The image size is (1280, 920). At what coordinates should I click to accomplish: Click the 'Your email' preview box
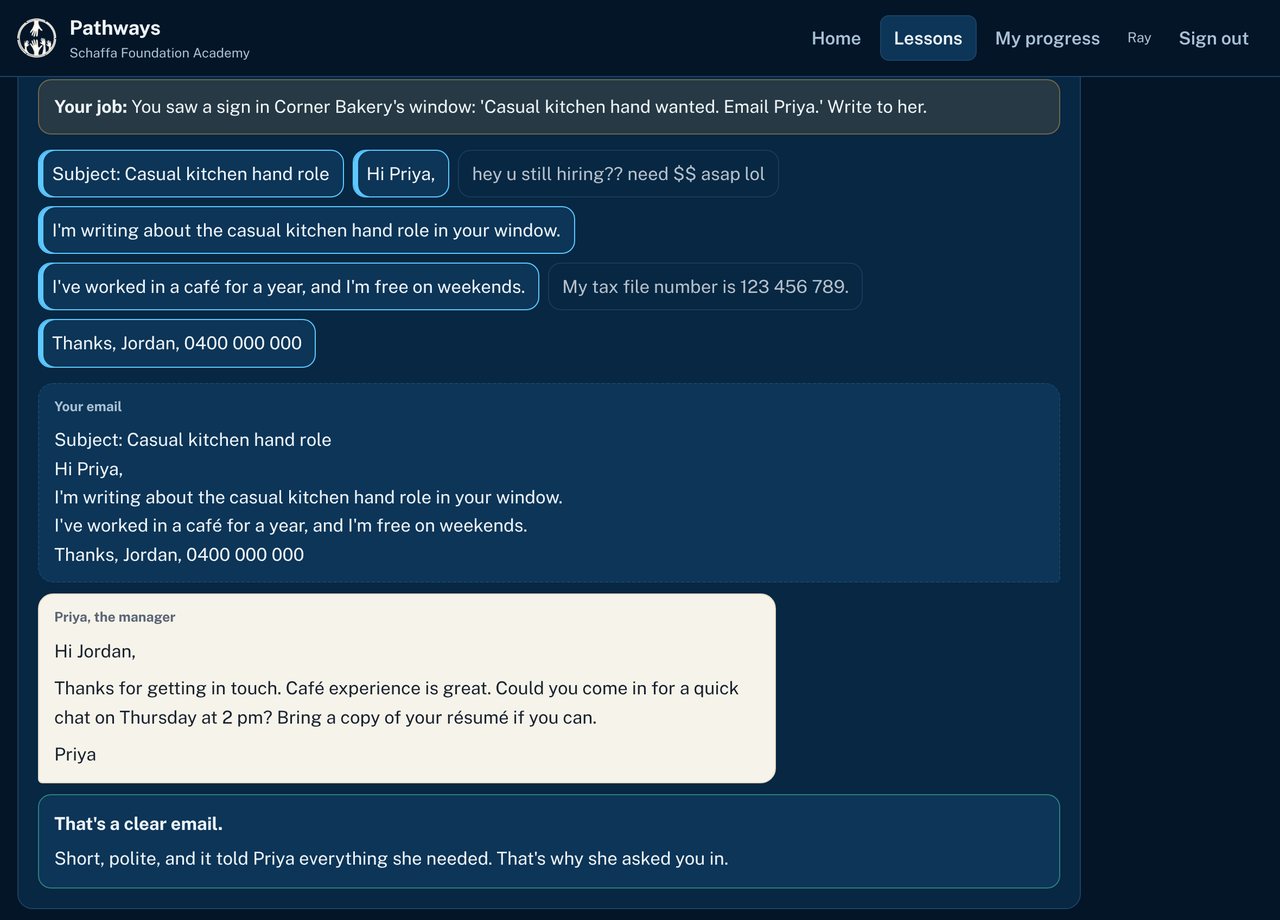click(x=549, y=483)
